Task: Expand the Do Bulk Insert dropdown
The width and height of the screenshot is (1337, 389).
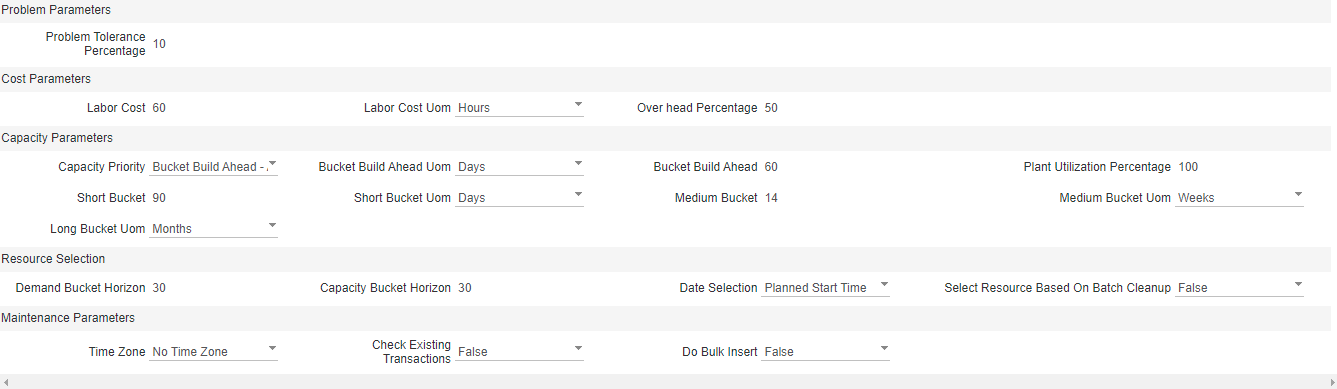Action: tap(826, 352)
